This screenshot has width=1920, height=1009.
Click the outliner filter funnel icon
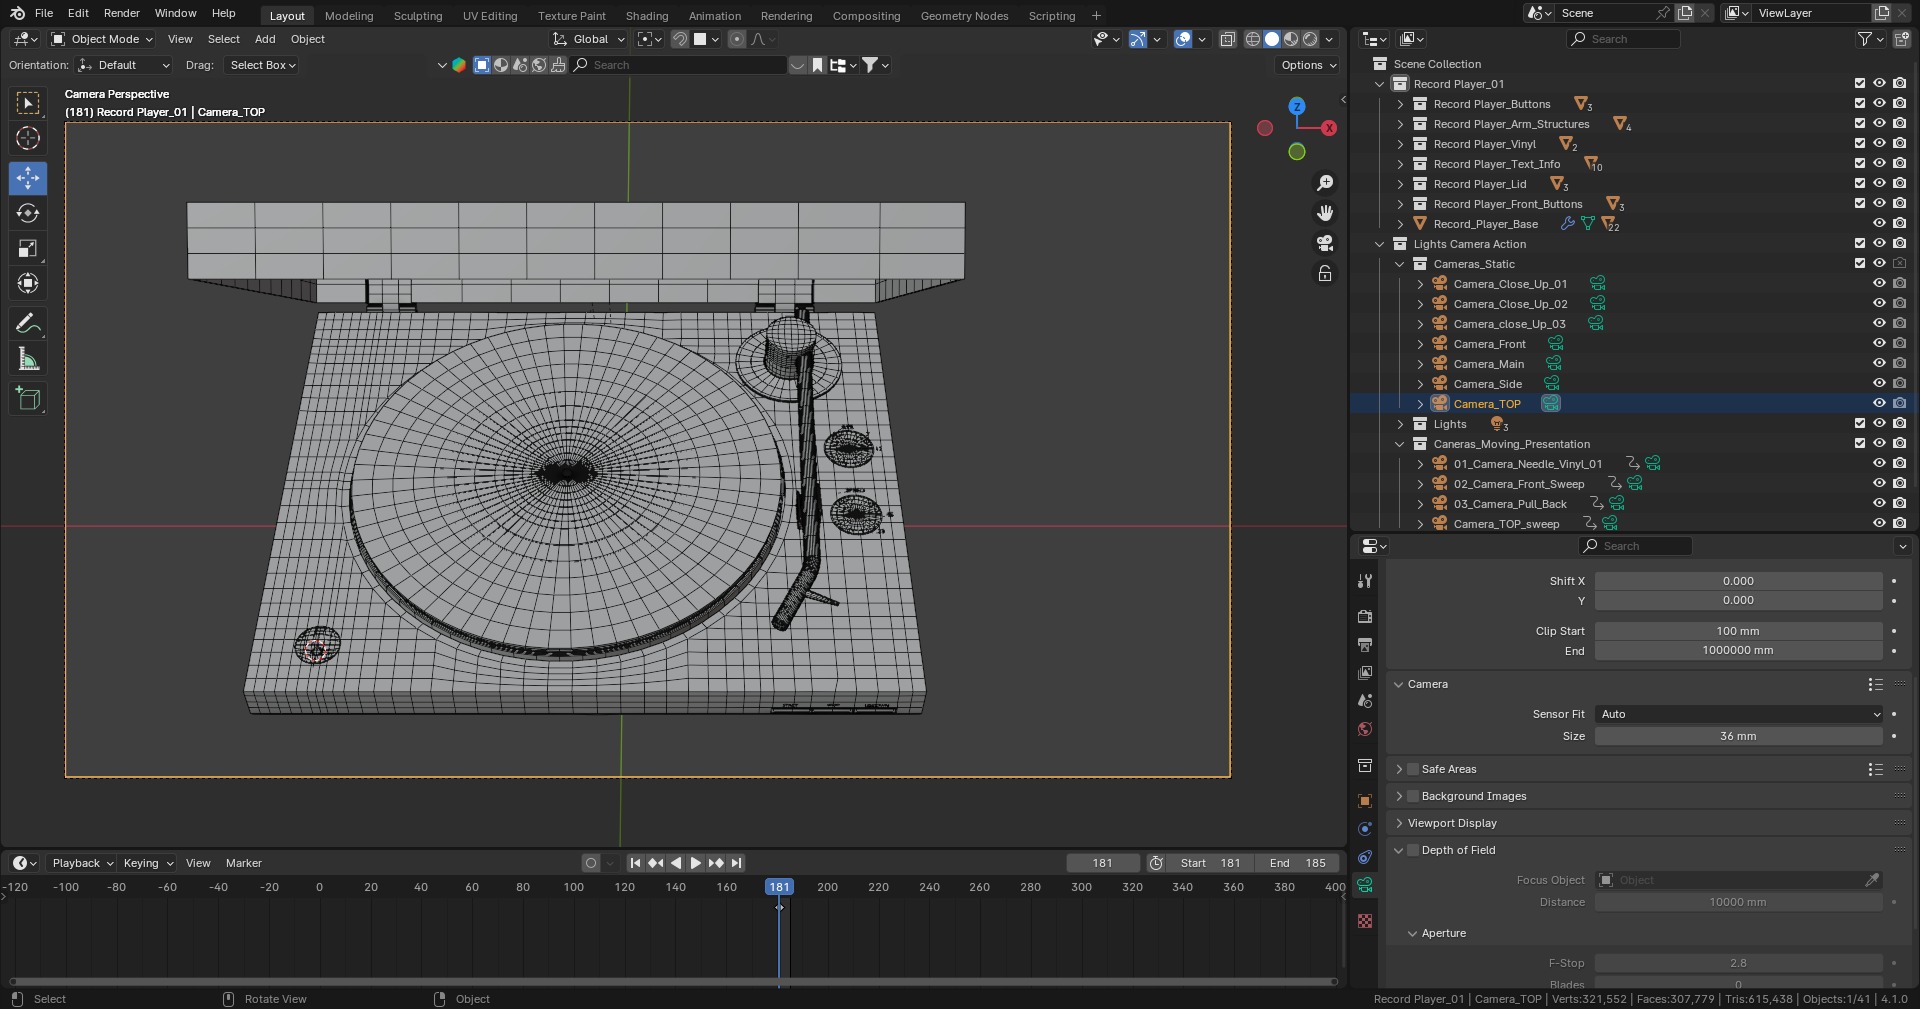pyautogui.click(x=1865, y=39)
